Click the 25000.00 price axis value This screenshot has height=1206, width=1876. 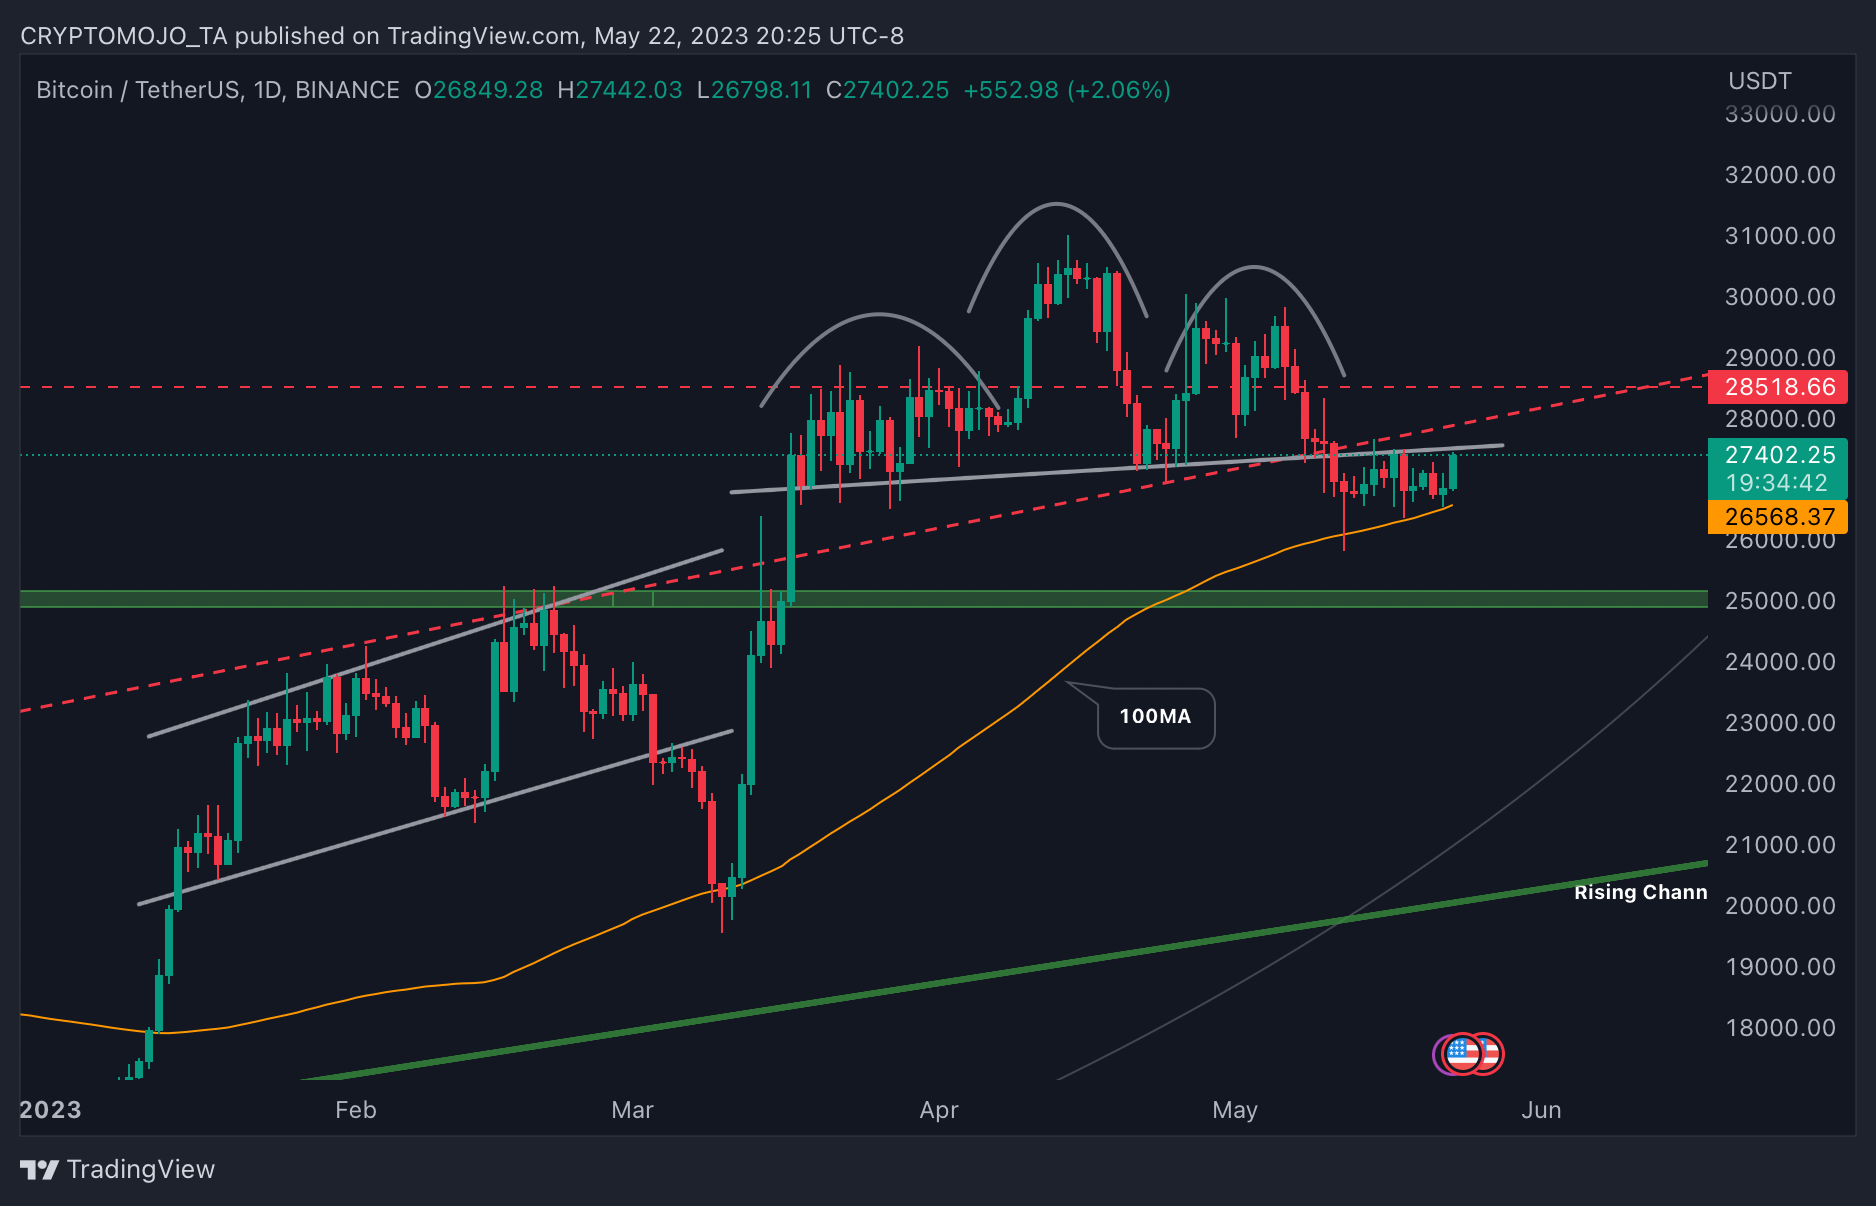tap(1780, 601)
